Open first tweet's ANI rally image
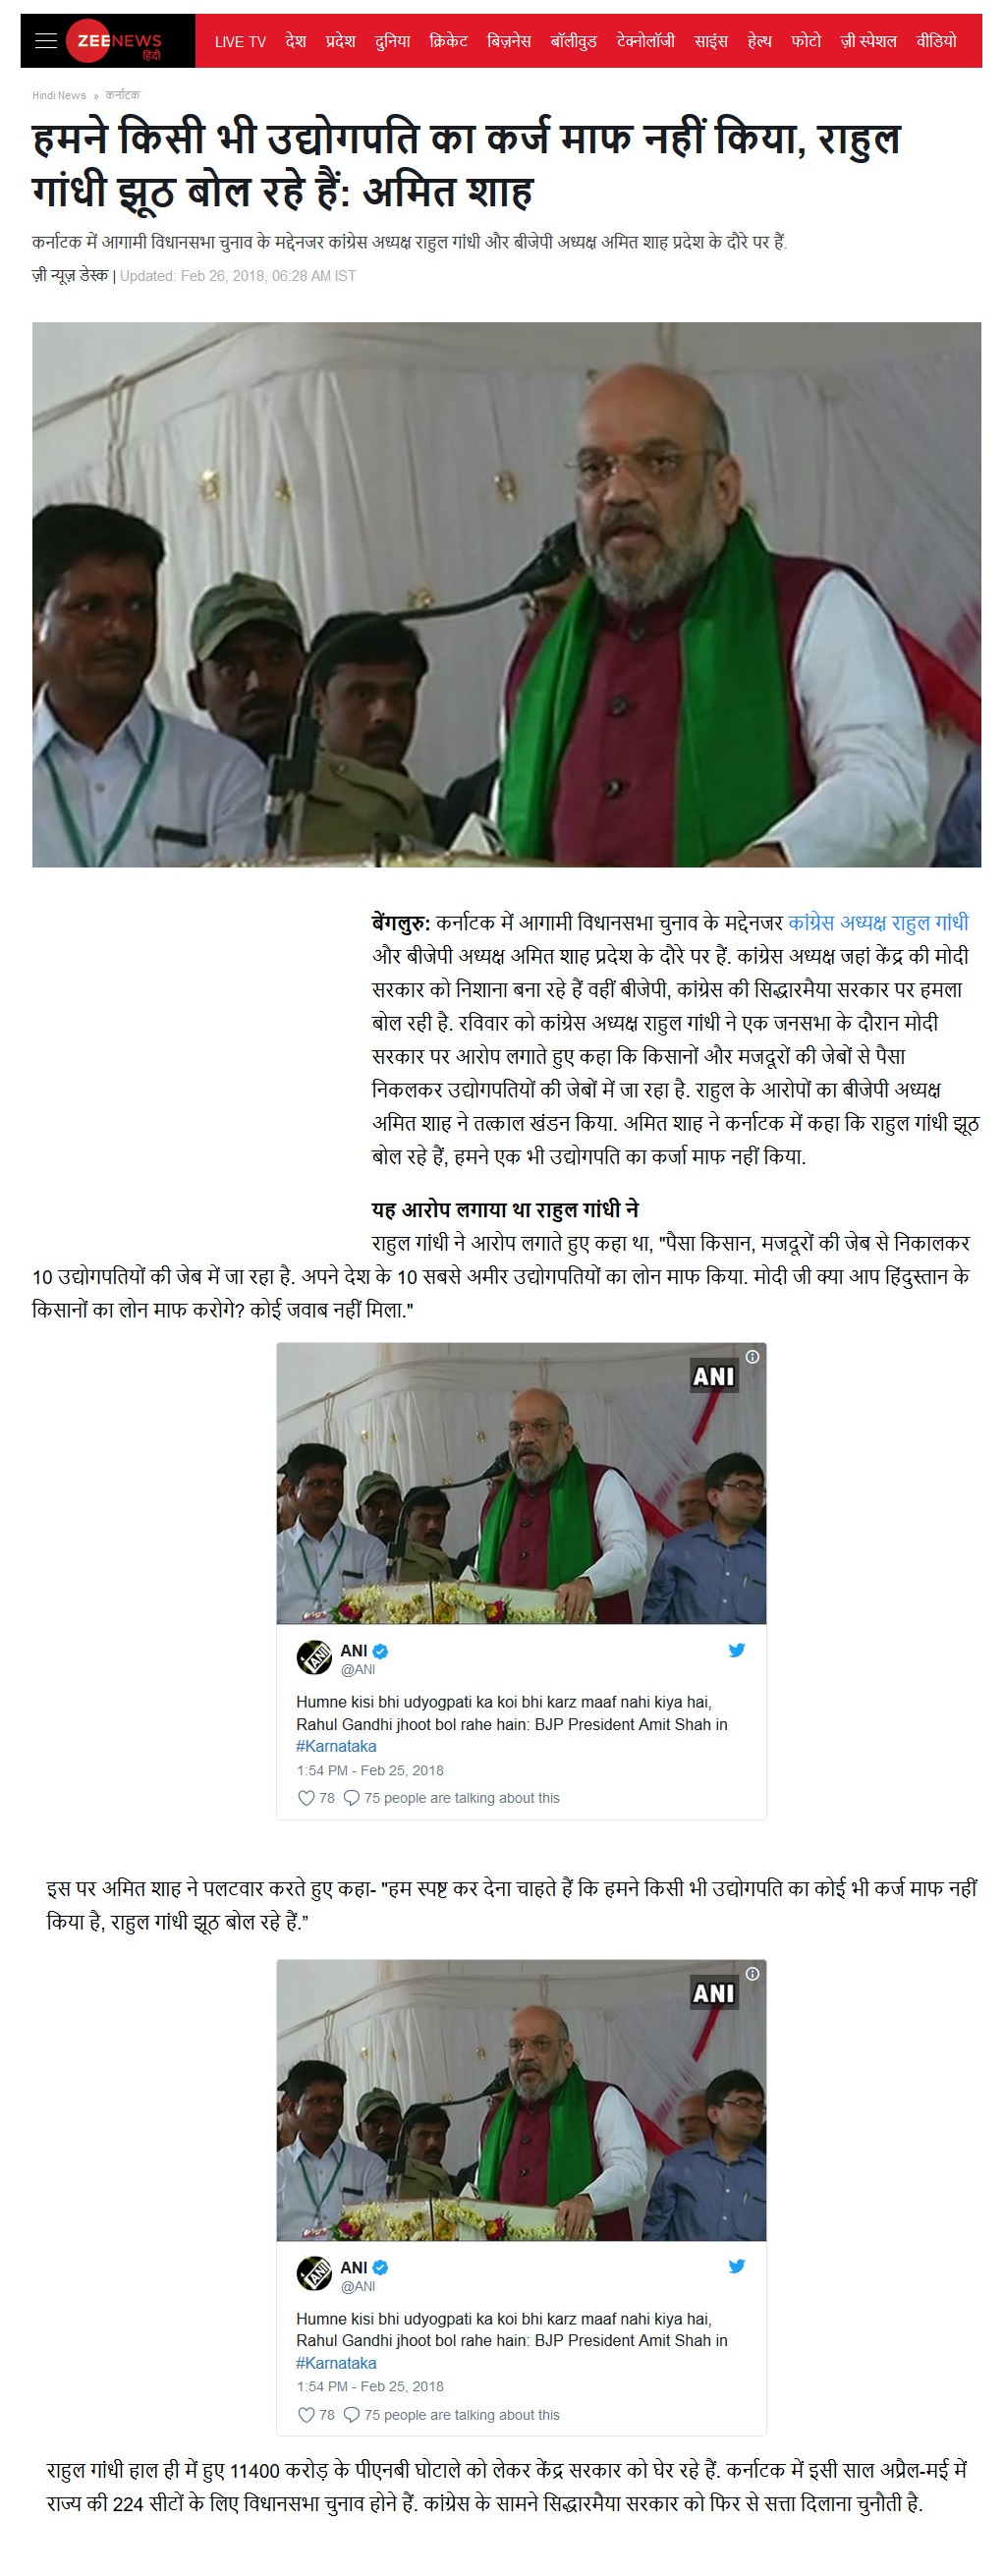Viewport: 1004px width, 2576px height. click(521, 1484)
